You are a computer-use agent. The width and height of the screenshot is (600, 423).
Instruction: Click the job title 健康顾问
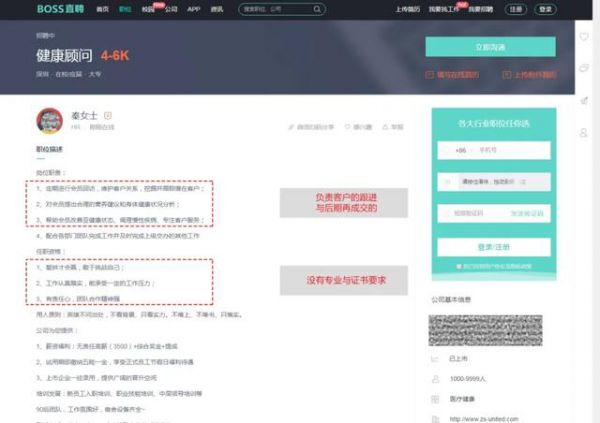(x=64, y=56)
